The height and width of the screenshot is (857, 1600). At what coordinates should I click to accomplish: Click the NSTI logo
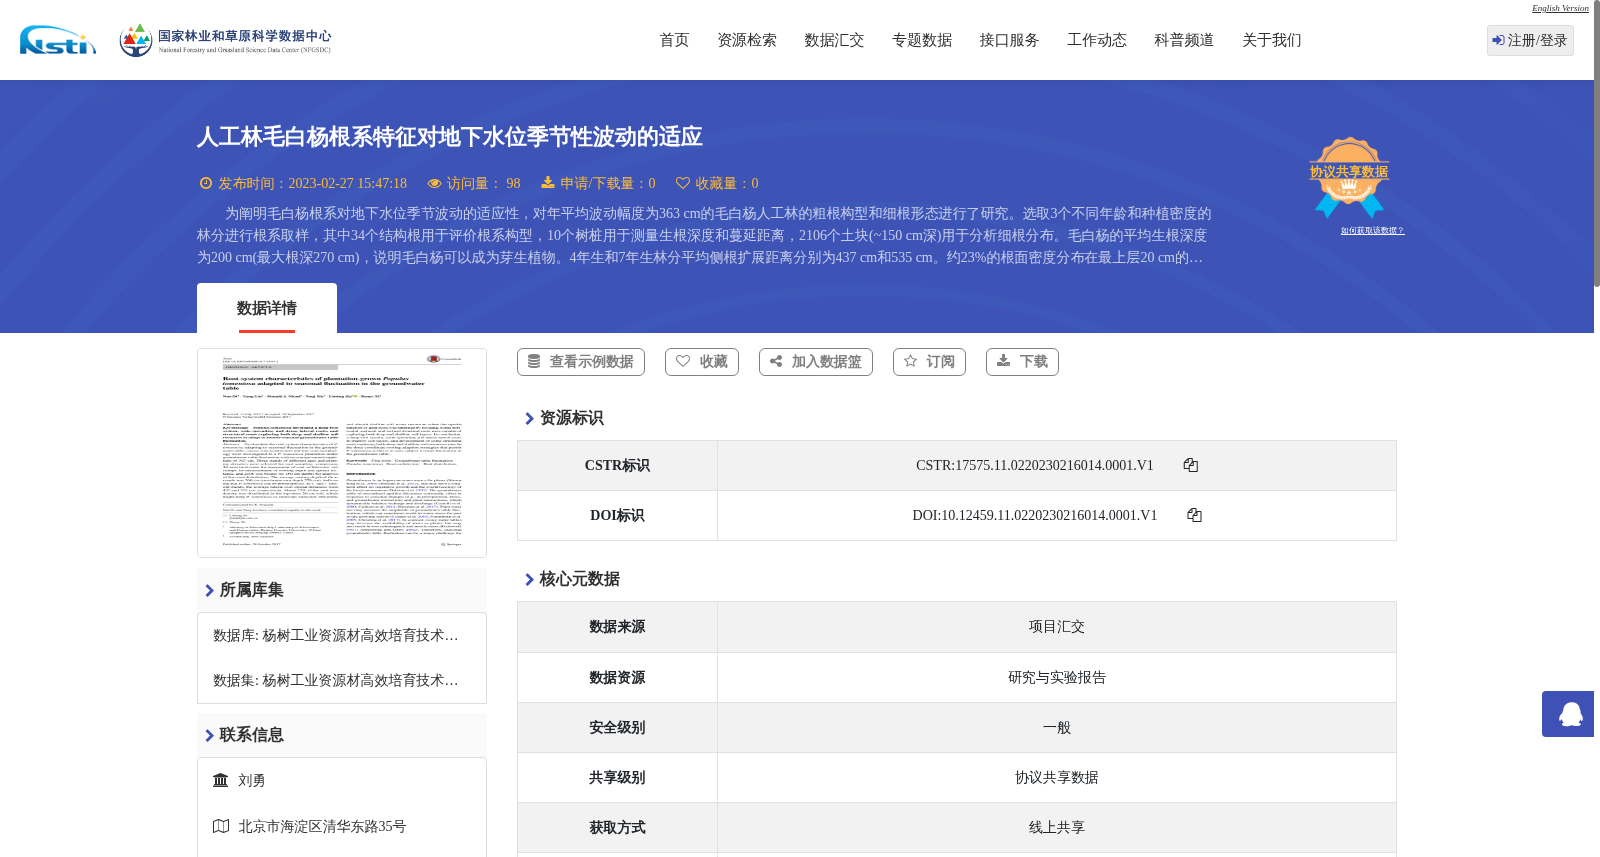coord(58,40)
